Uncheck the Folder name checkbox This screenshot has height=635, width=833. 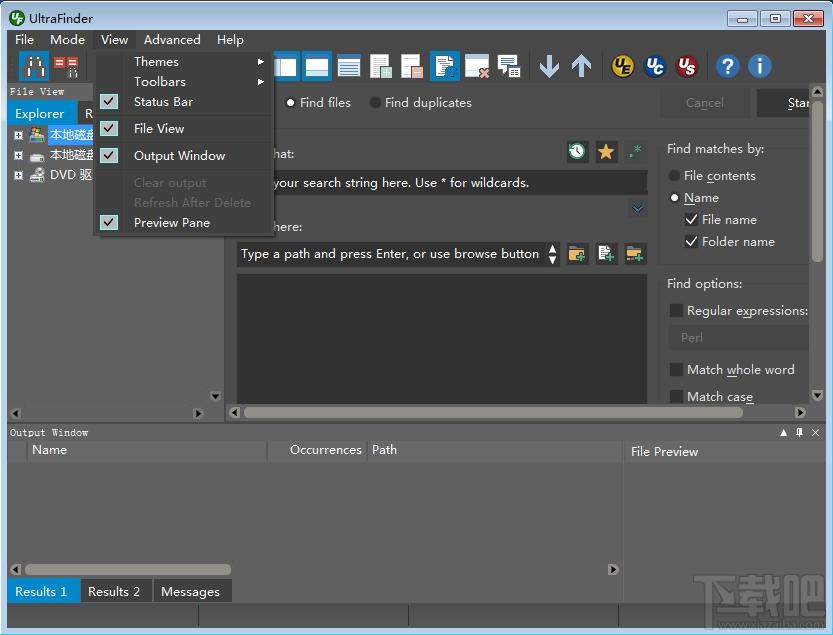[x=691, y=241]
